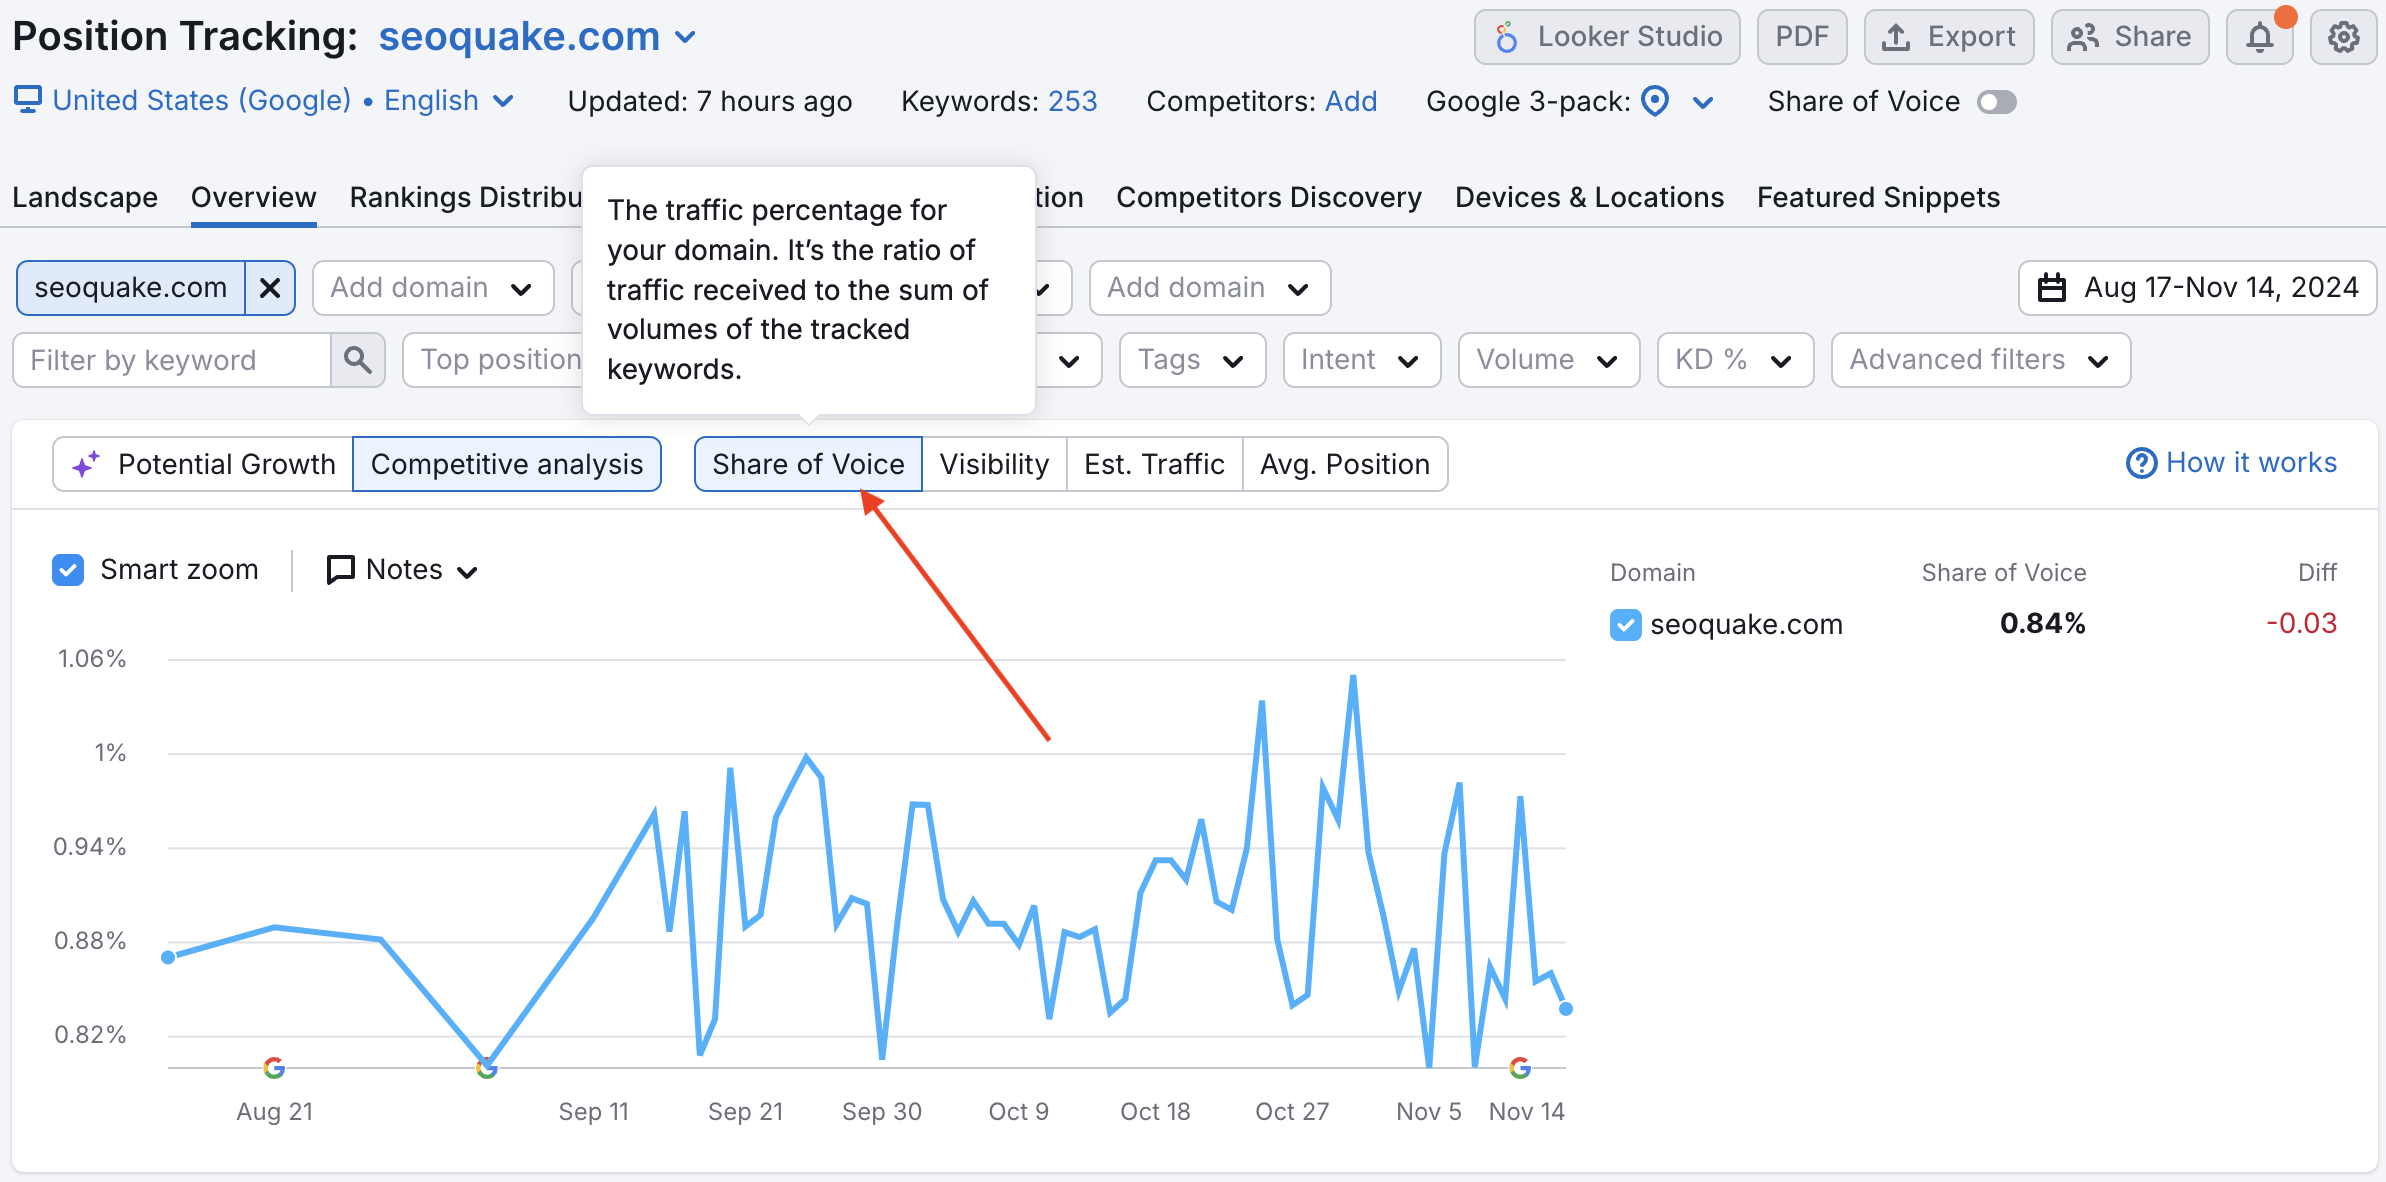
Task: Click the Filter by keyword input
Action: point(172,360)
